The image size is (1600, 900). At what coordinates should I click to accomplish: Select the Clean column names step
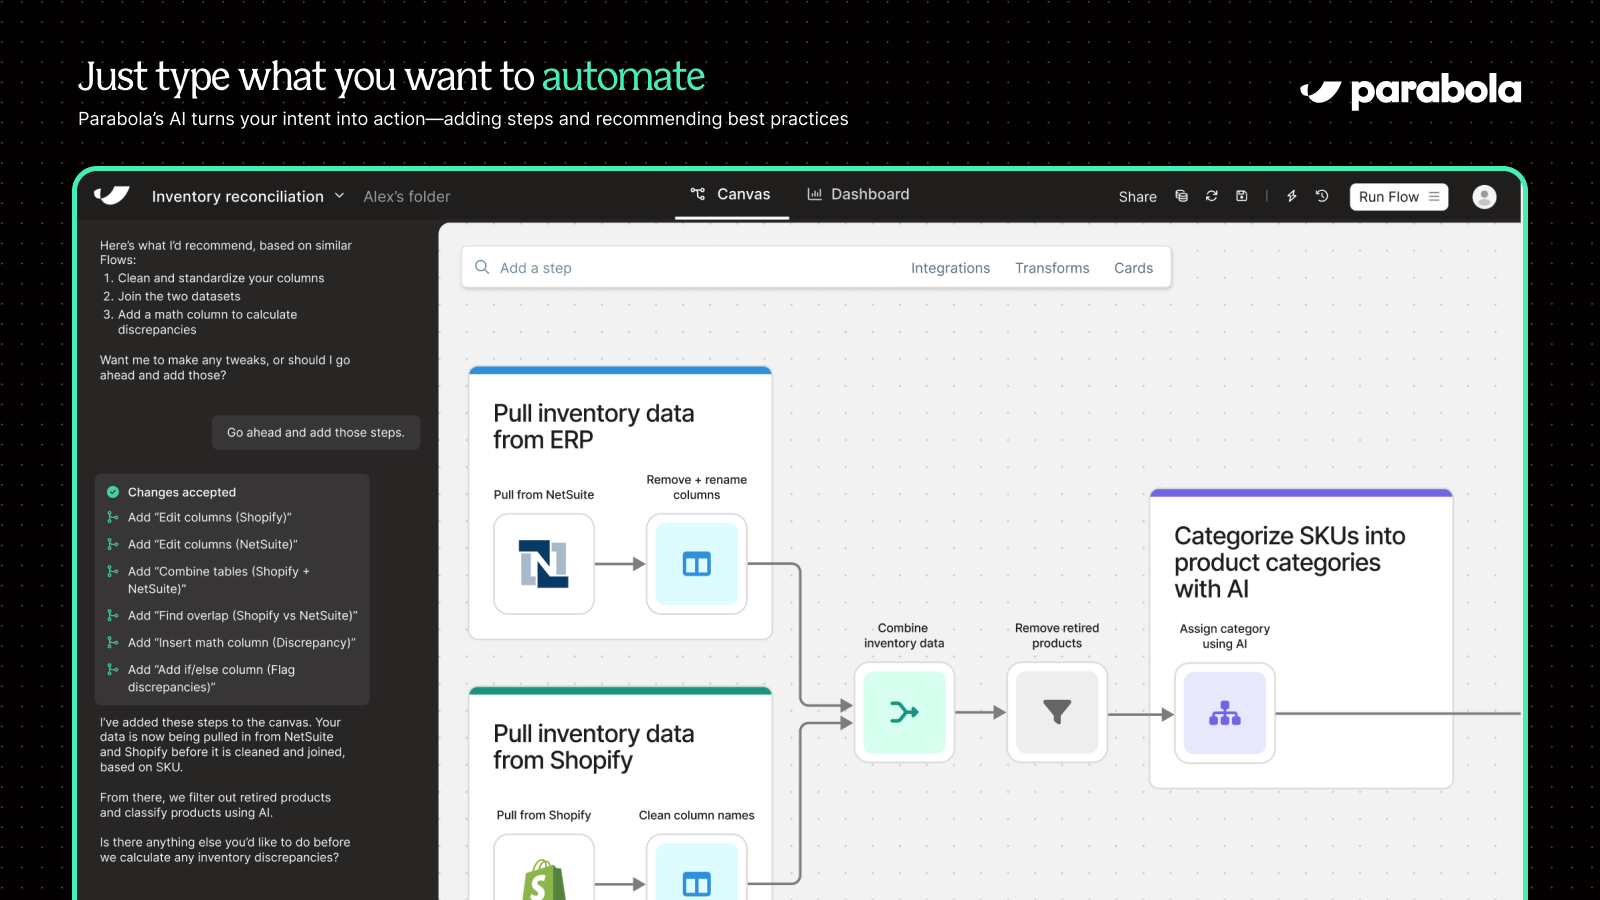pos(697,868)
